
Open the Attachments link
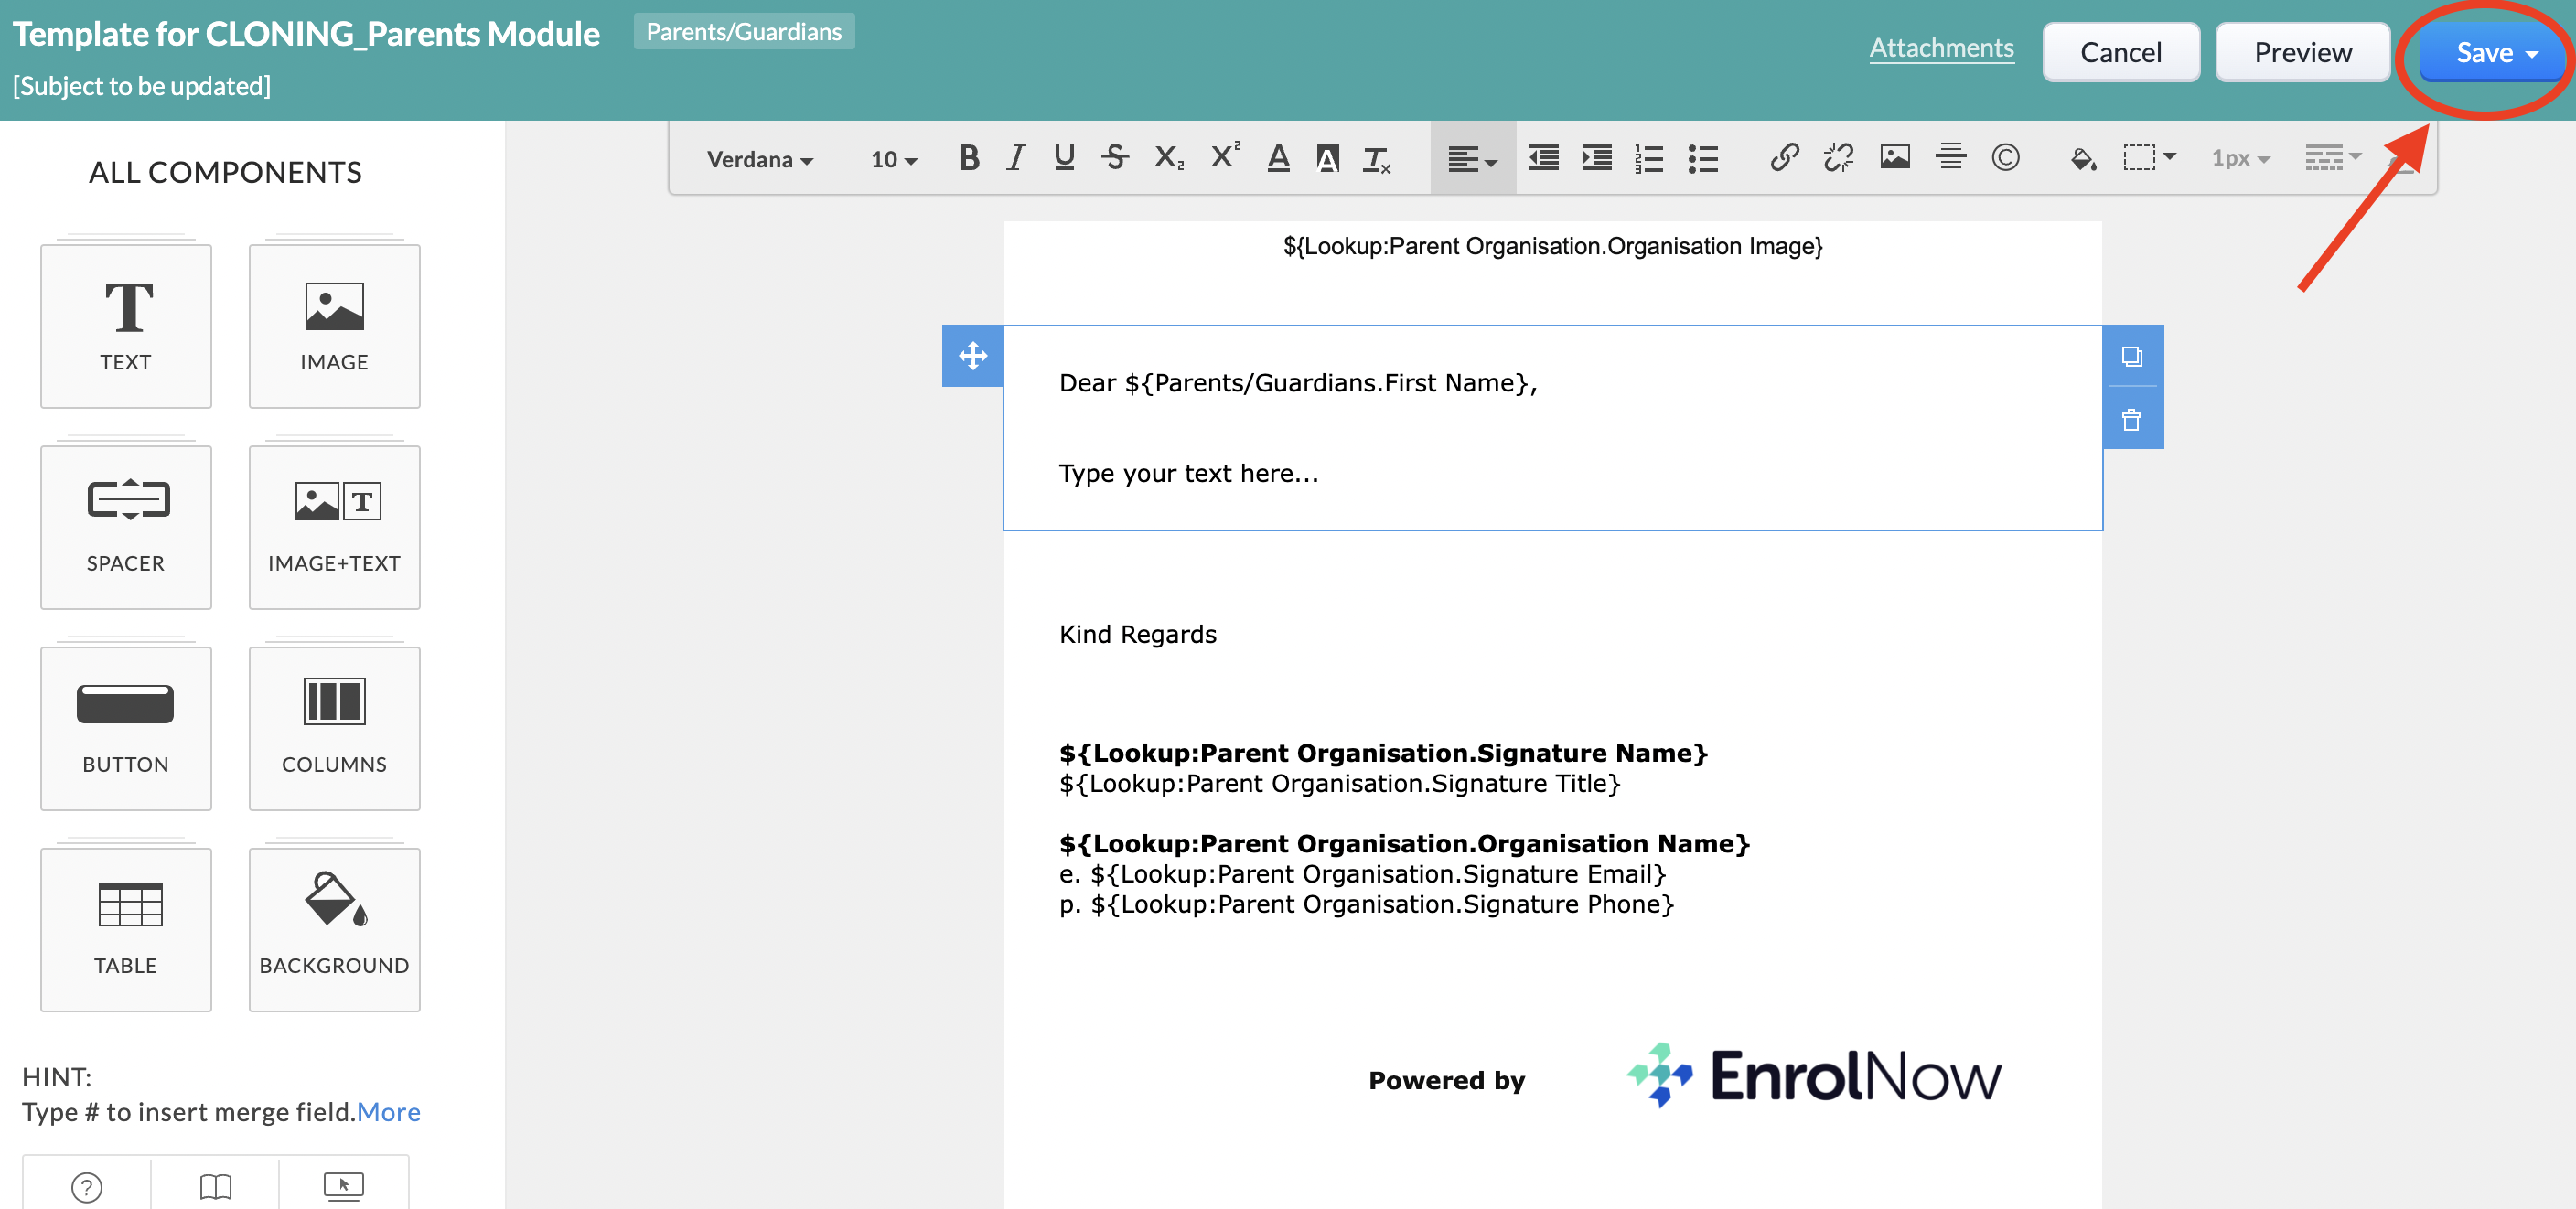click(x=1940, y=48)
